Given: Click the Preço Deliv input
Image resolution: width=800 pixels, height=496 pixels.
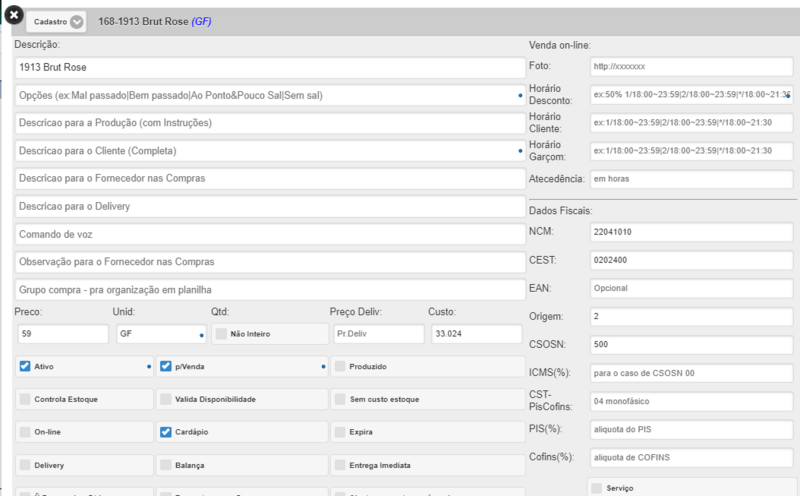Looking at the screenshot, I should 379,334.
